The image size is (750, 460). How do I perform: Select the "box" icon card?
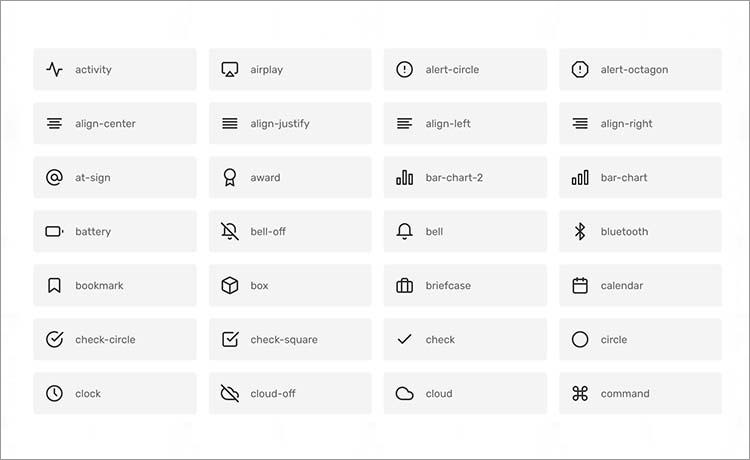tap(290, 286)
